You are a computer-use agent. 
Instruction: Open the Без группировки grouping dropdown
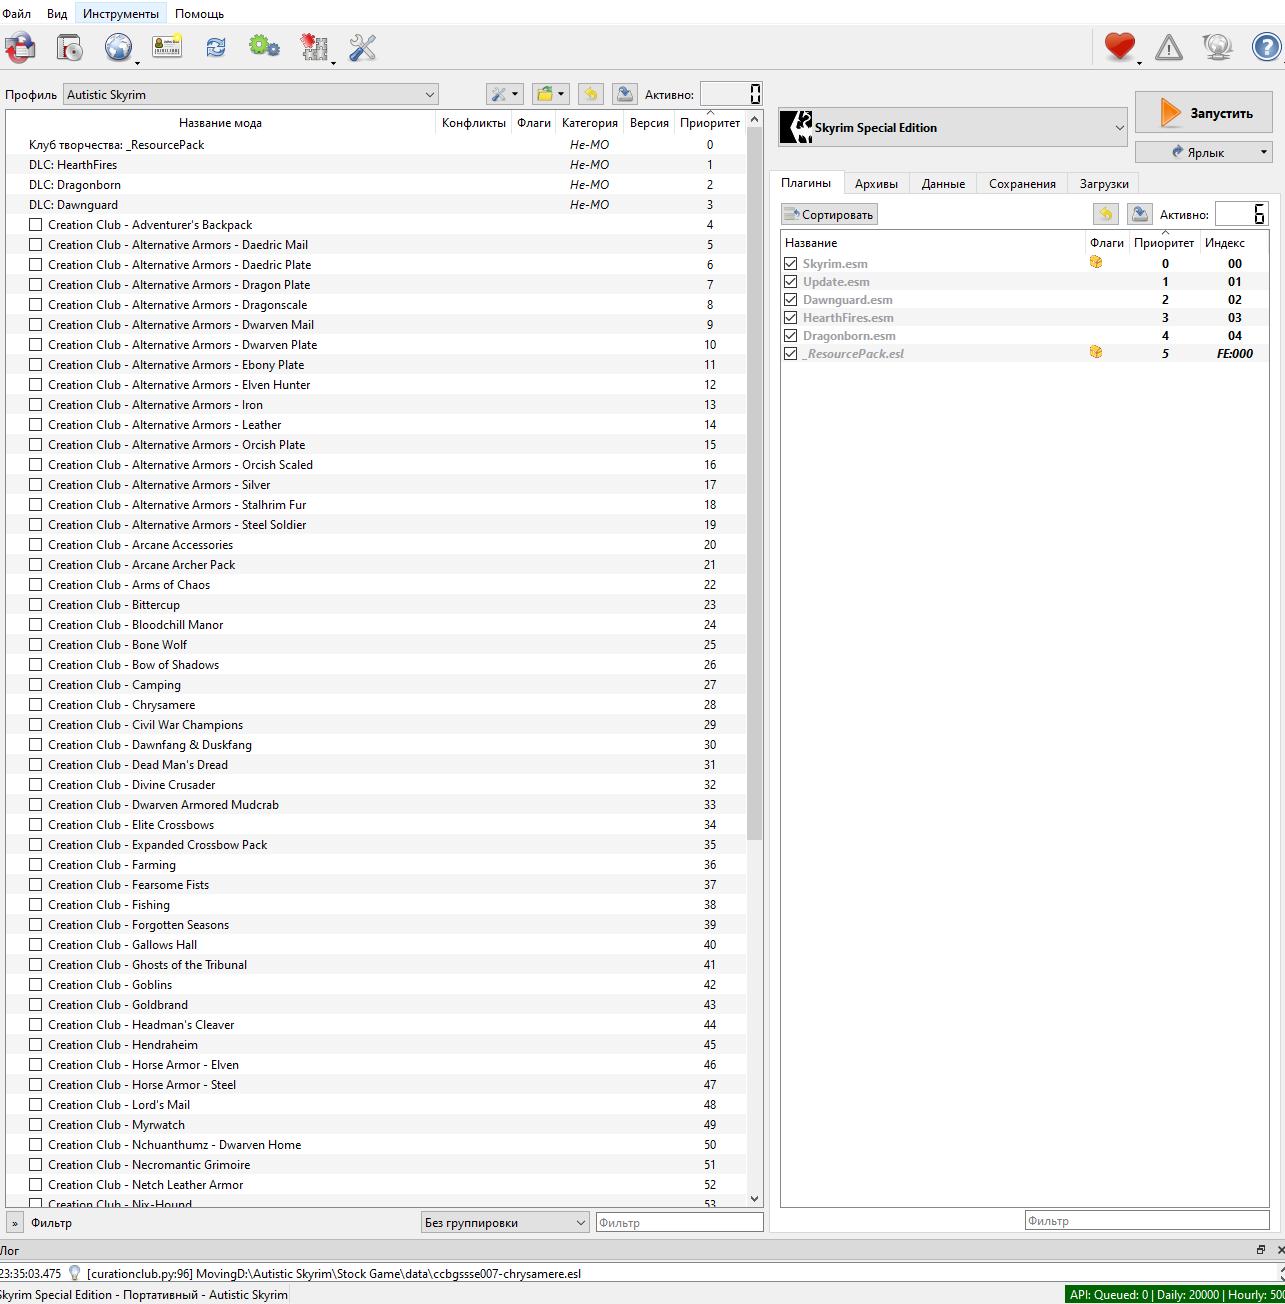[505, 1222]
